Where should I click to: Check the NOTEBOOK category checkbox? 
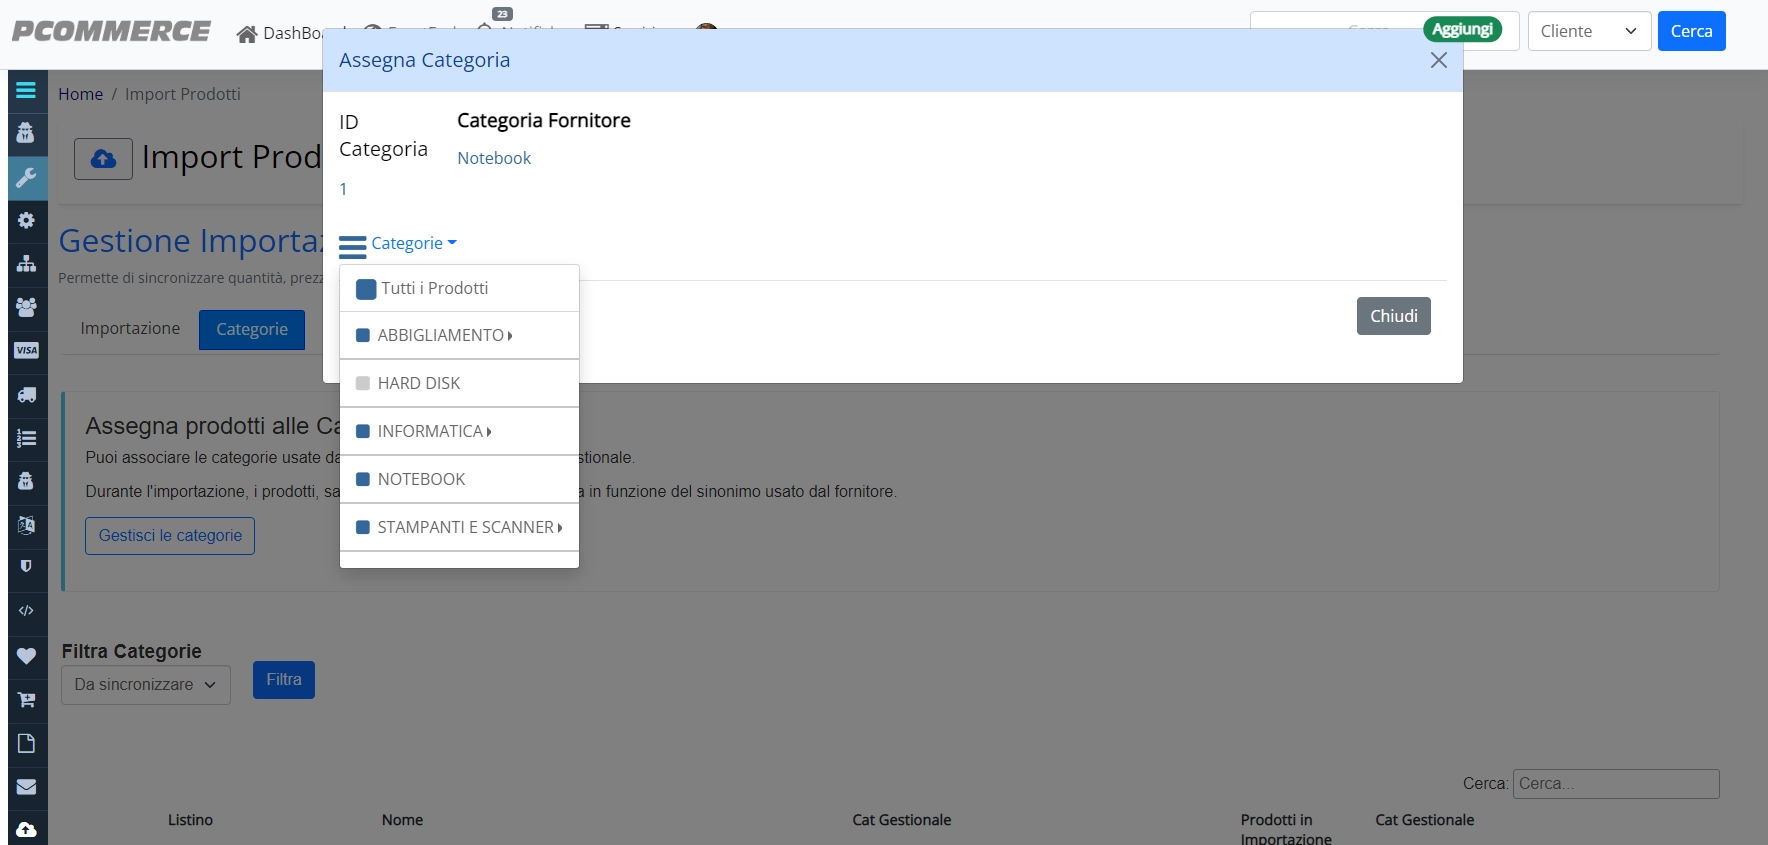[363, 479]
